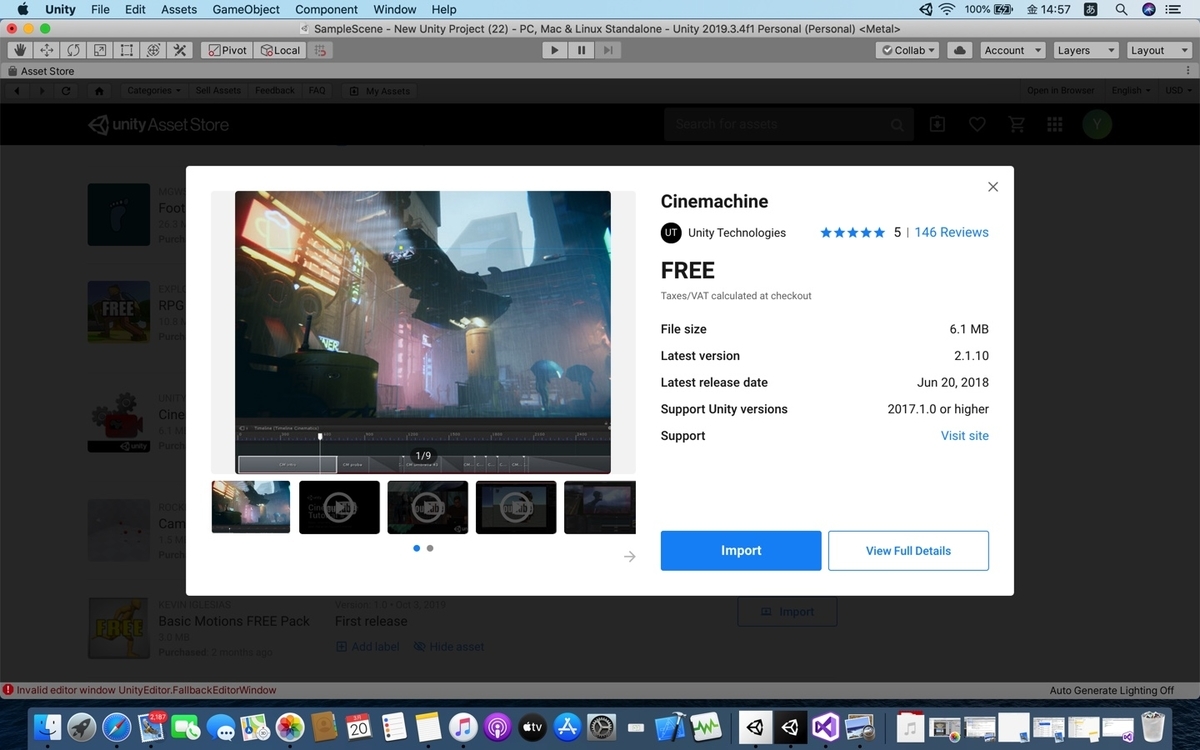Toggle Pivot/Center handle position

(x=226, y=50)
